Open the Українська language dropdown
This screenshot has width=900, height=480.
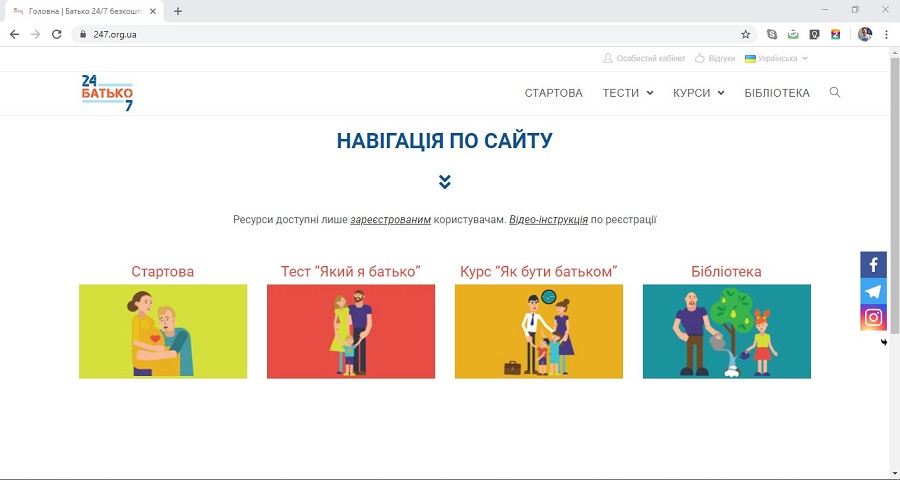(x=777, y=59)
